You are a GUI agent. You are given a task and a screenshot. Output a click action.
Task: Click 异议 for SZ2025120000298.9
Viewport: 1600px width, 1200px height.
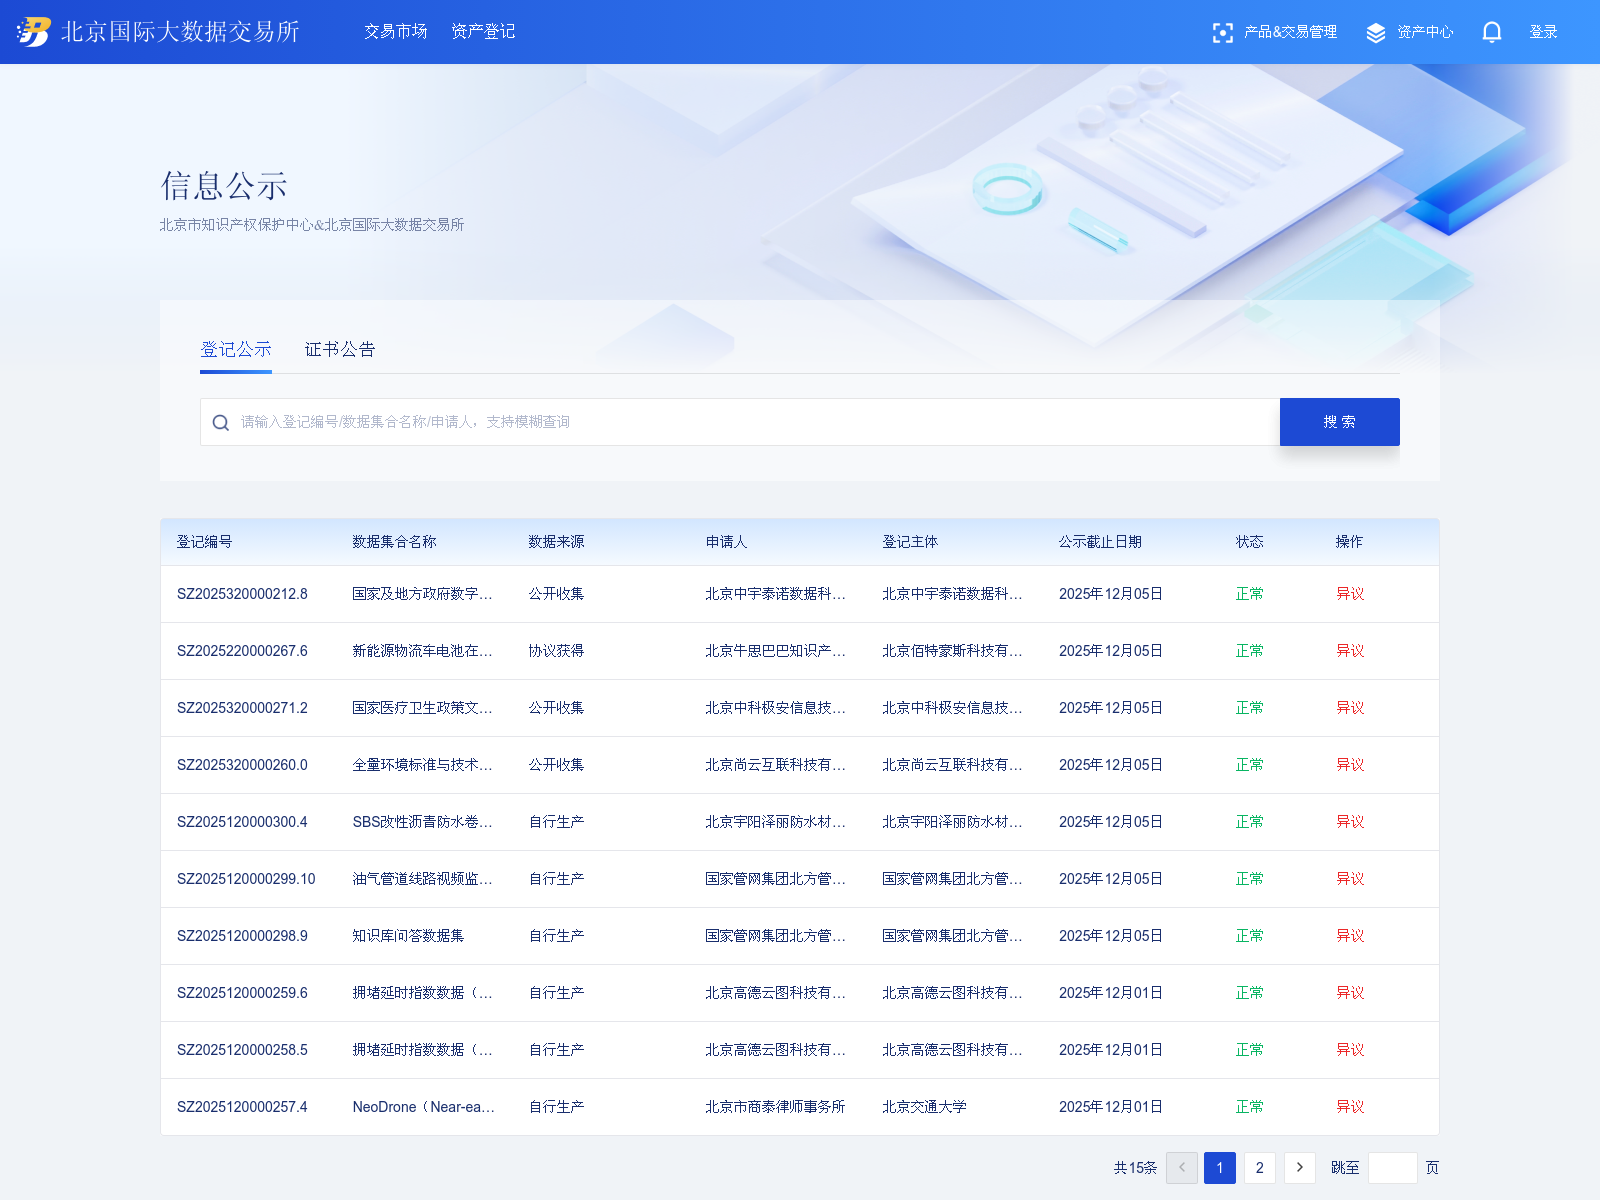pyautogui.click(x=1350, y=936)
